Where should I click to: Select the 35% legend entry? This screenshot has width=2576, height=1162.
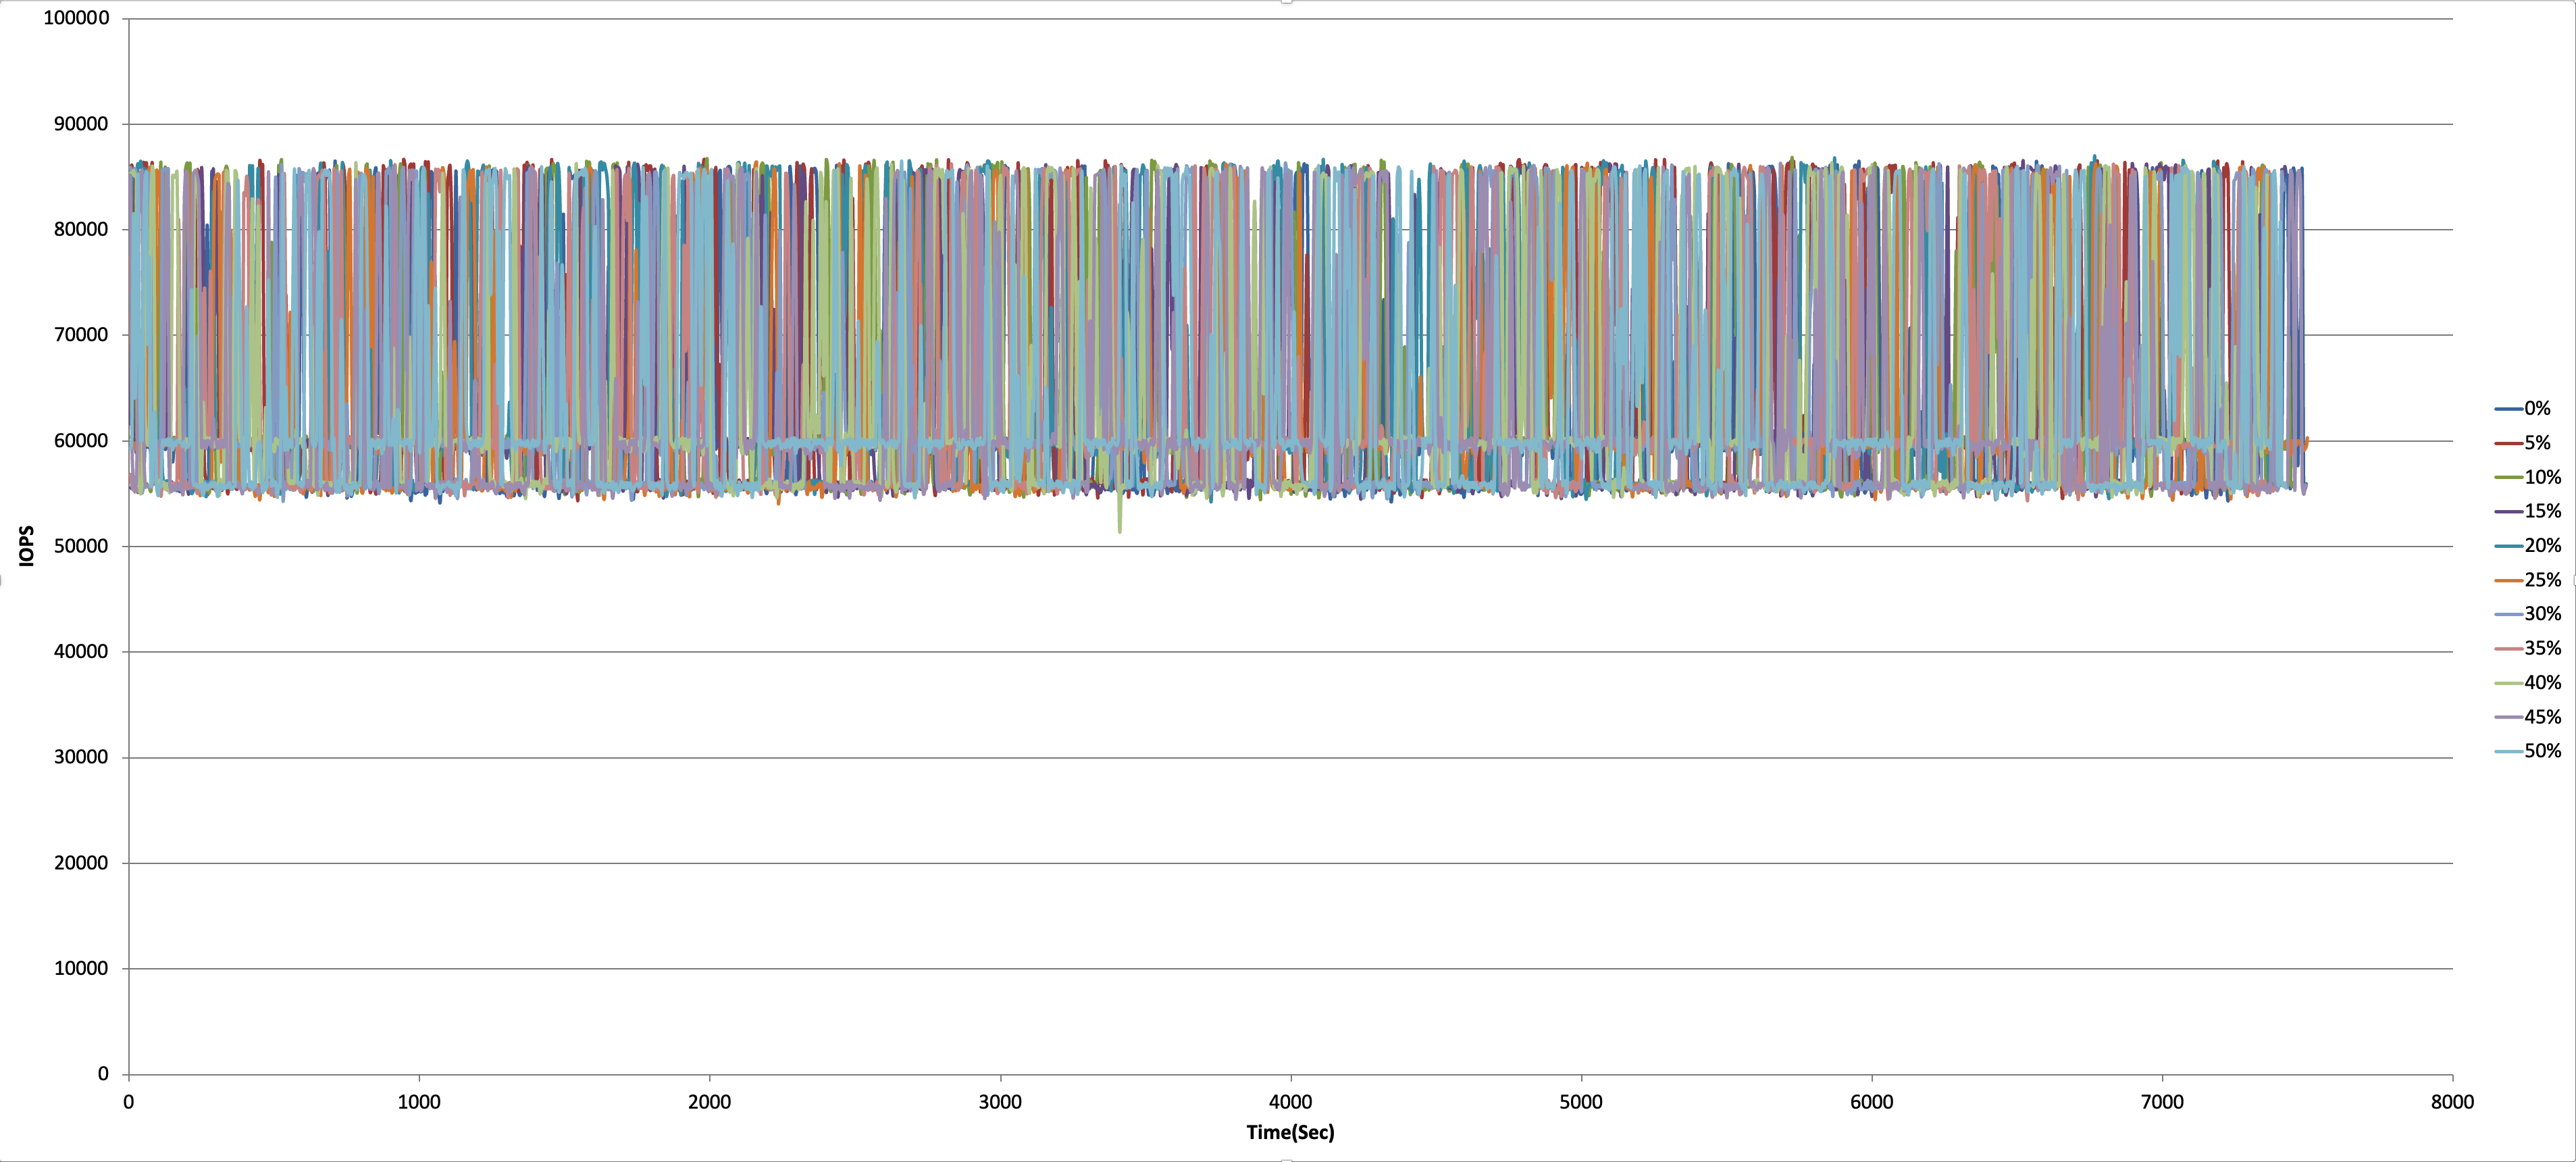click(x=2528, y=648)
